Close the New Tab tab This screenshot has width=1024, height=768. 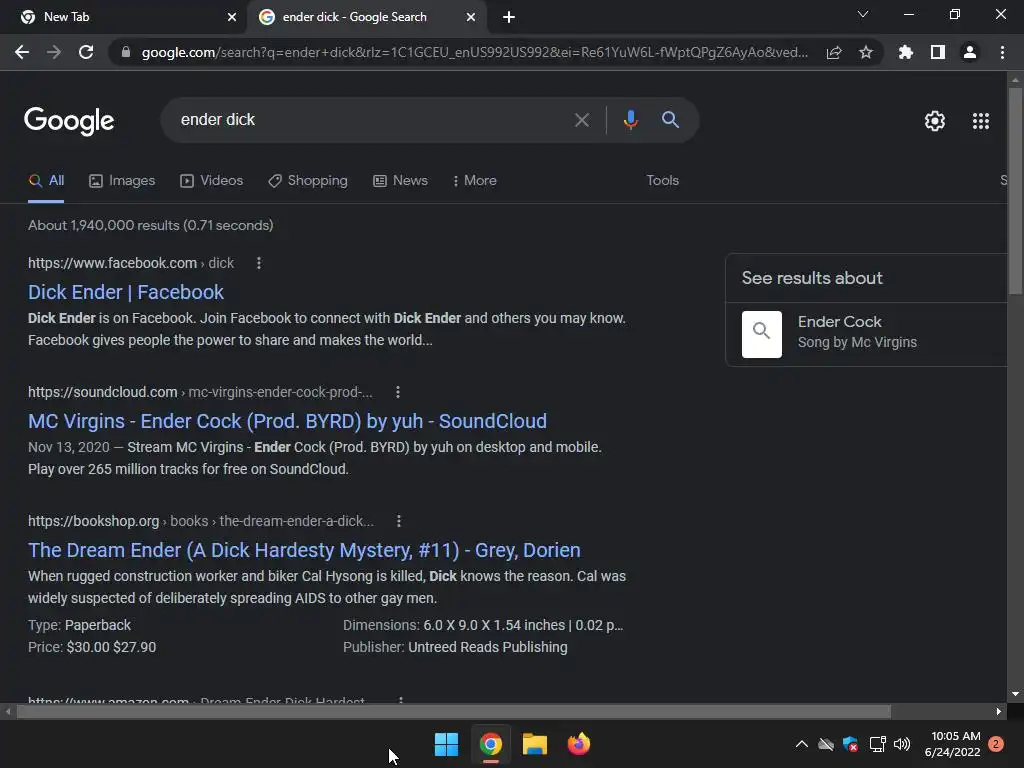(x=232, y=17)
